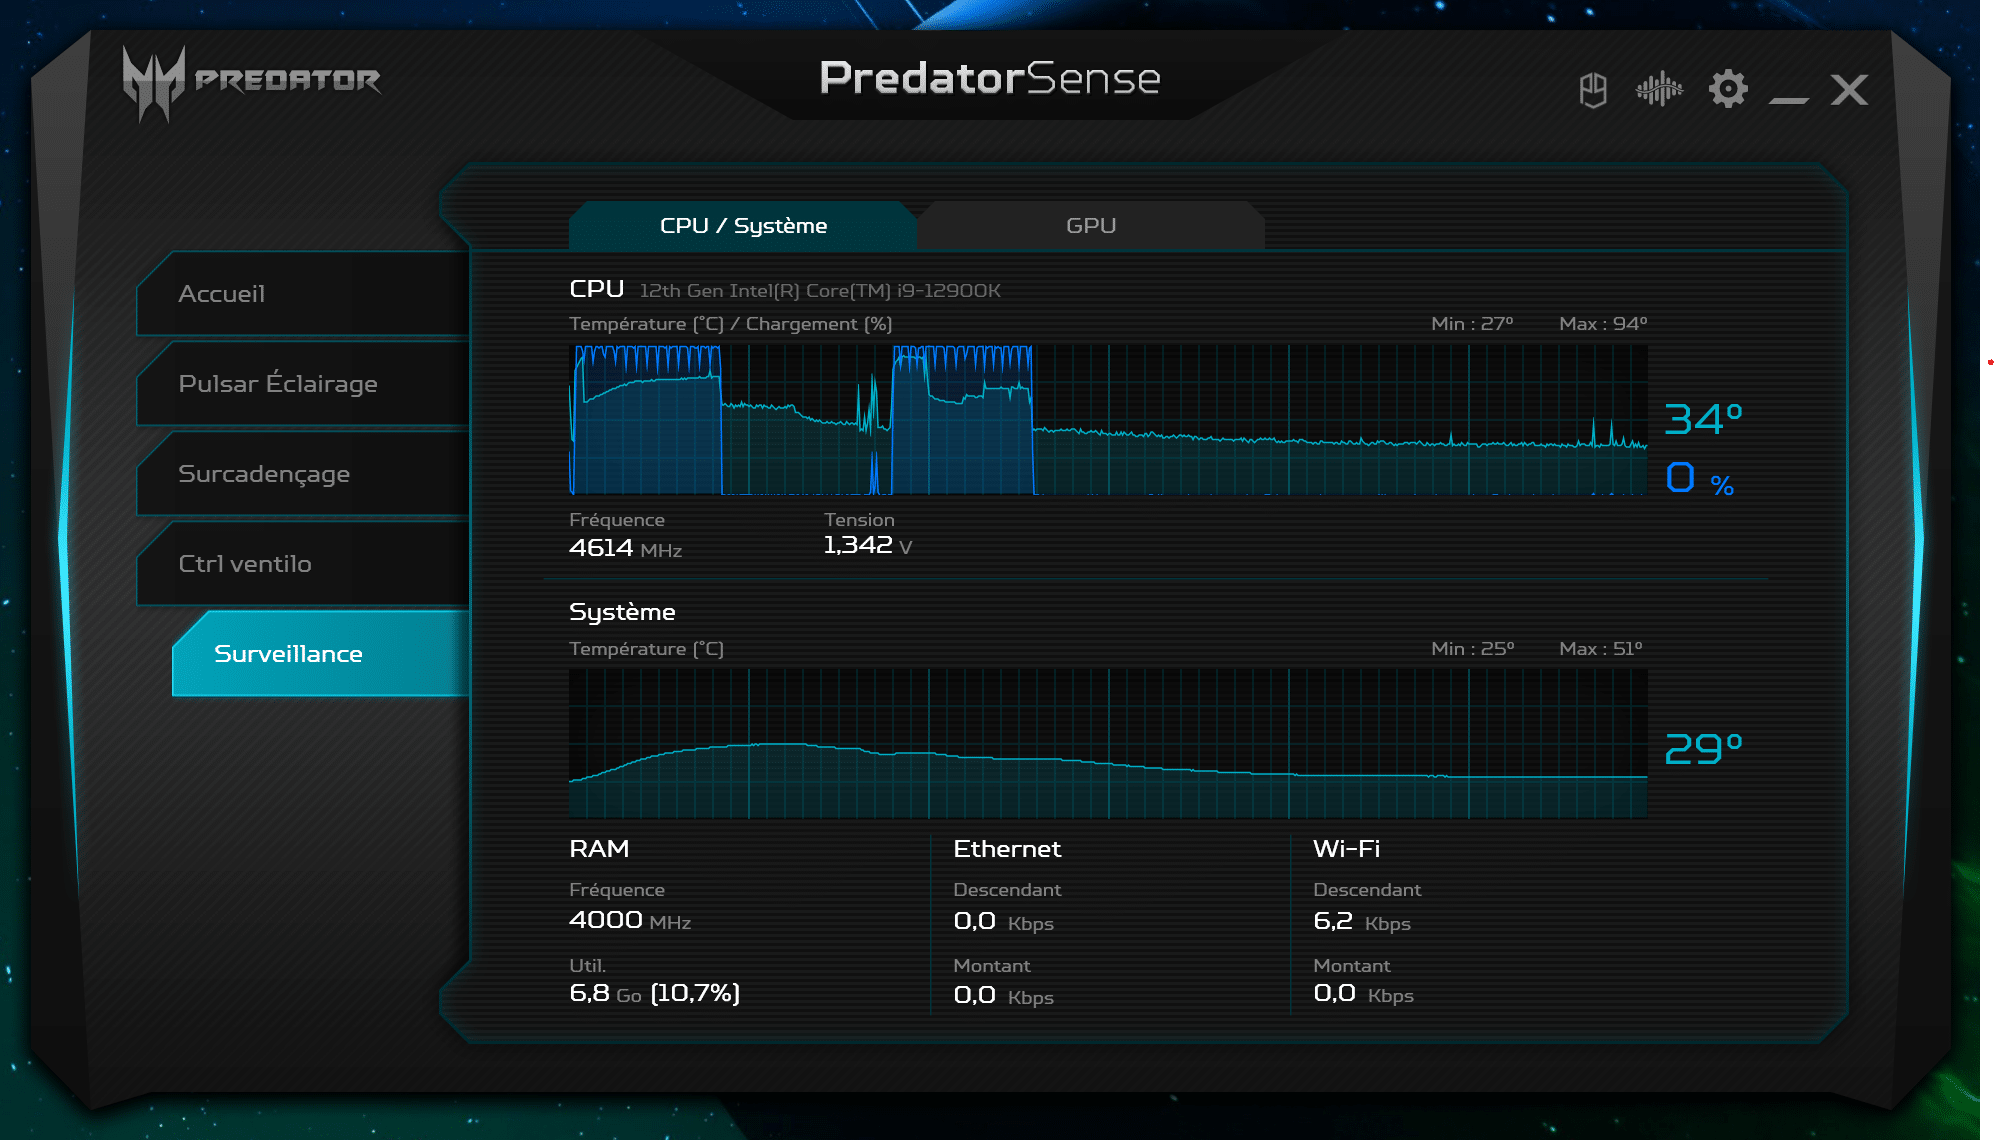Click Ethernet Descendant value 0,0 Kbps
The height and width of the screenshot is (1140, 1995).
(1003, 922)
